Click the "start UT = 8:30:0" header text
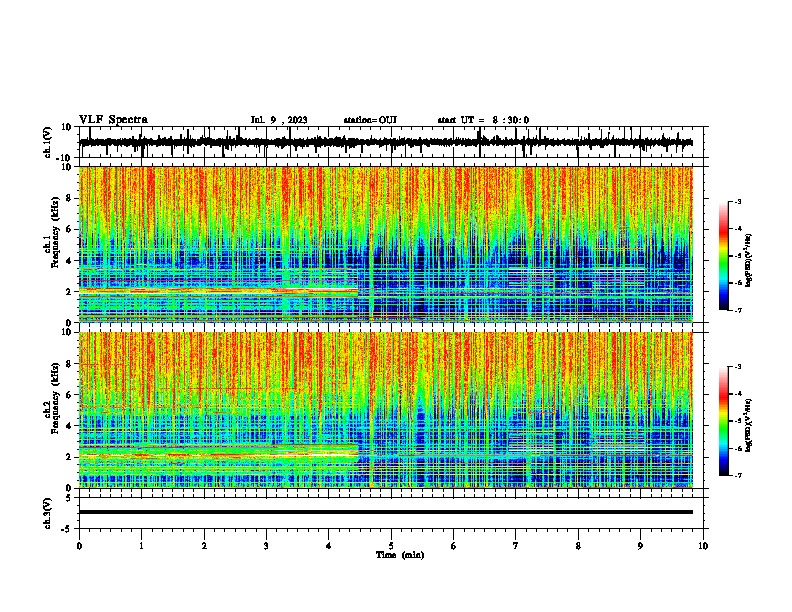 pyautogui.click(x=483, y=120)
